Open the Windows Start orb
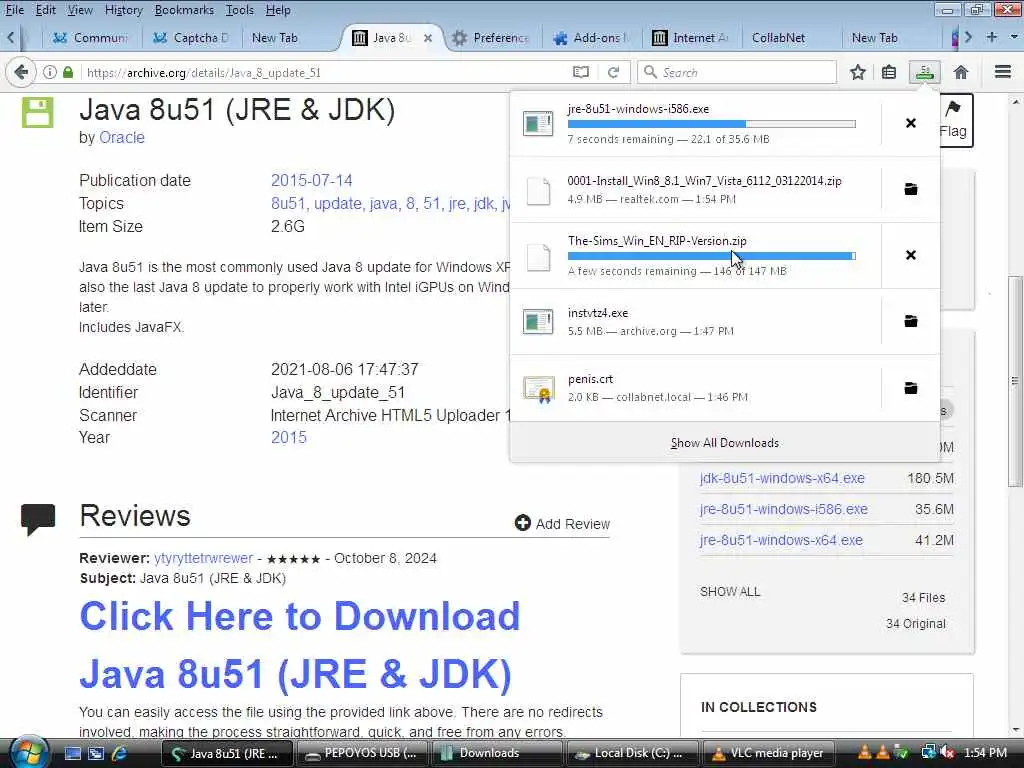Image resolution: width=1024 pixels, height=768 pixels. pyautogui.click(x=28, y=752)
